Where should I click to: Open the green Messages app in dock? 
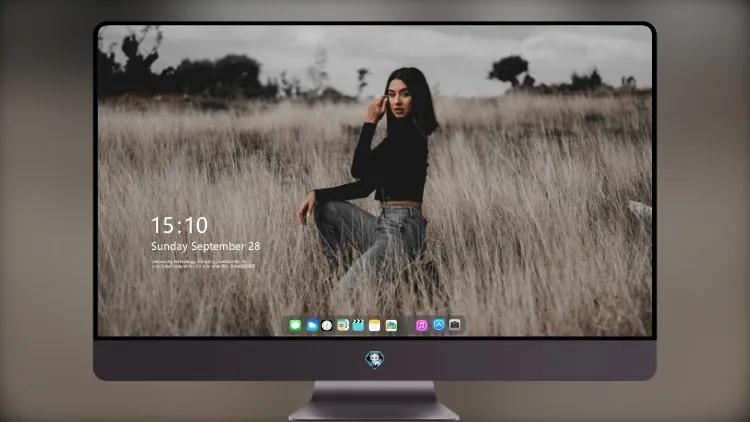pos(295,325)
